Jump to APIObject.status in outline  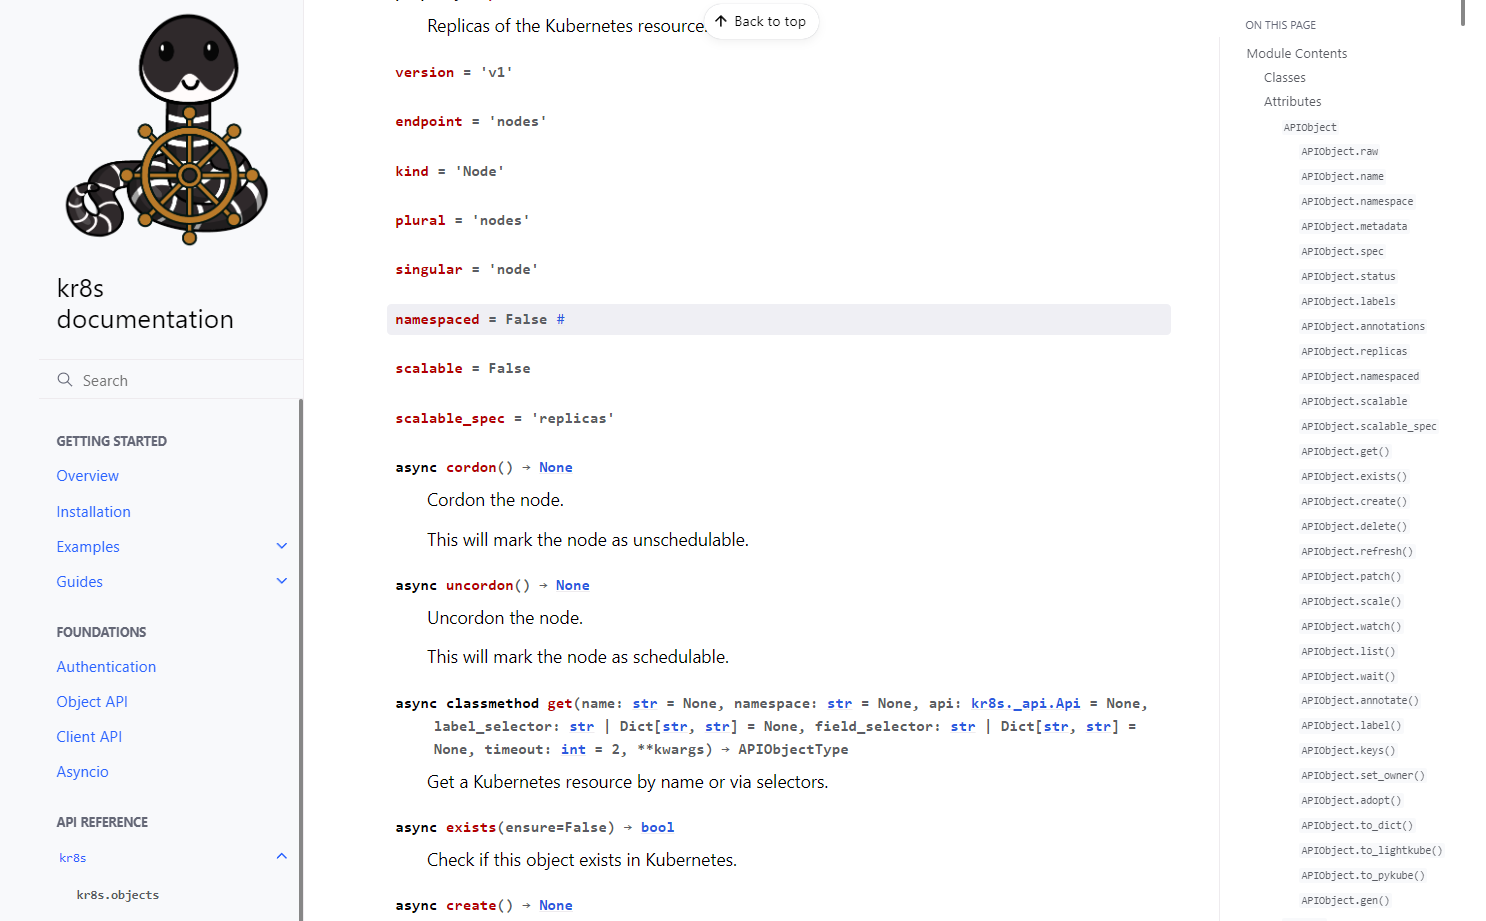1348,277
